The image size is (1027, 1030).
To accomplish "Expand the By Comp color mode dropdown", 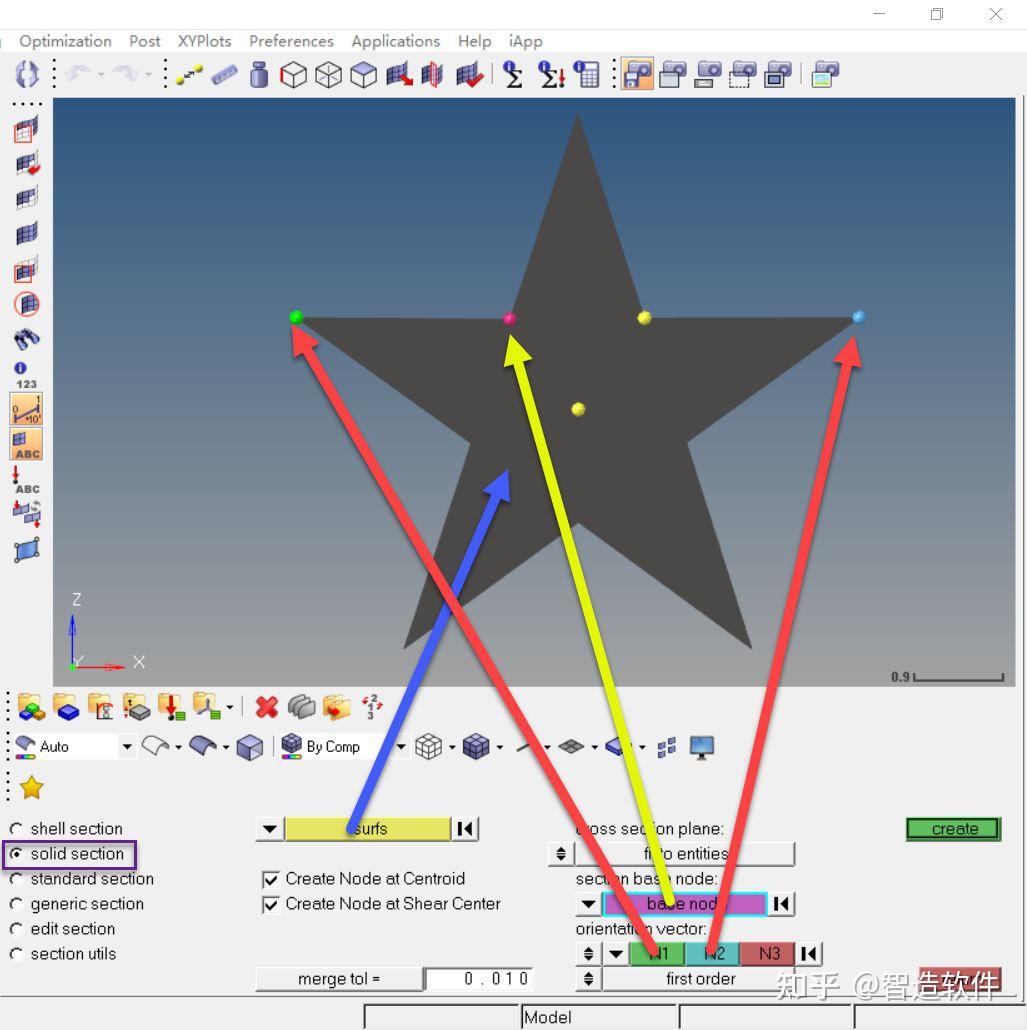I will click(x=400, y=747).
